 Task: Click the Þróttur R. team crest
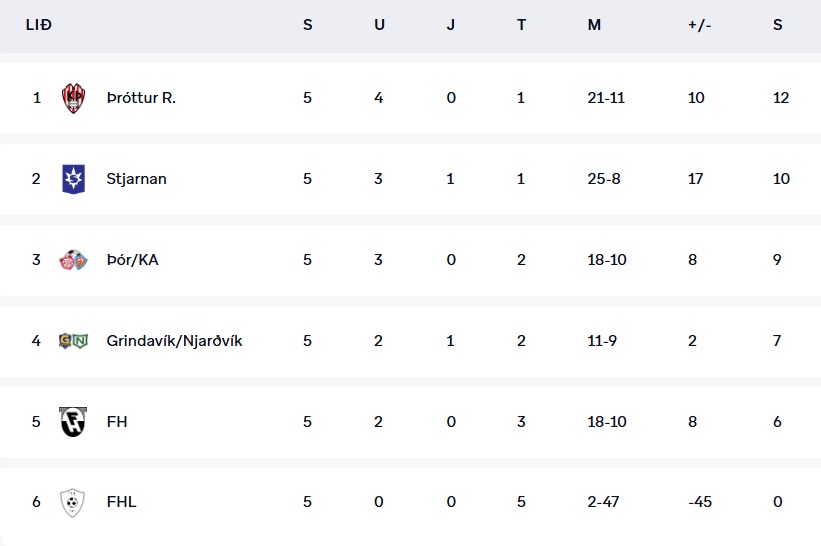coord(74,98)
